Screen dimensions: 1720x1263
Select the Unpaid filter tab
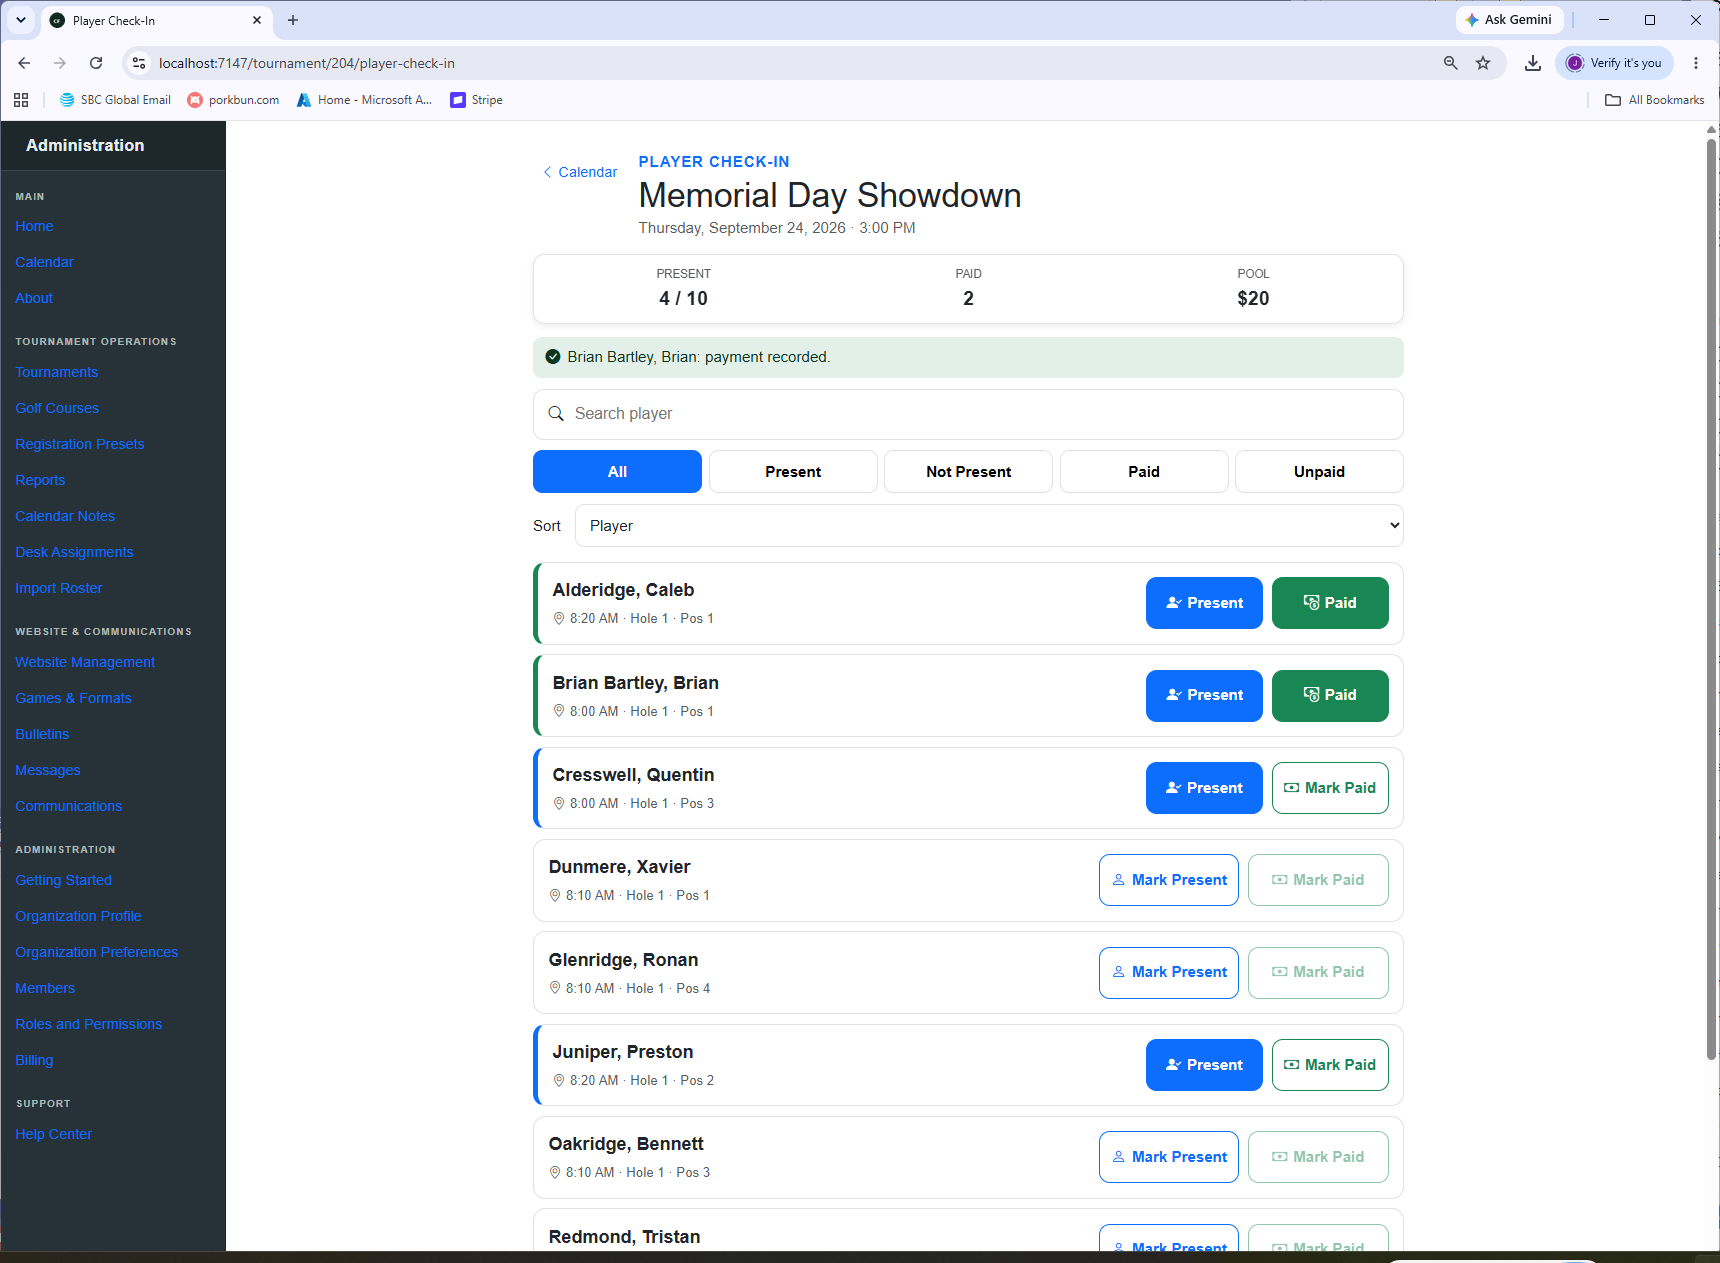tap(1319, 472)
